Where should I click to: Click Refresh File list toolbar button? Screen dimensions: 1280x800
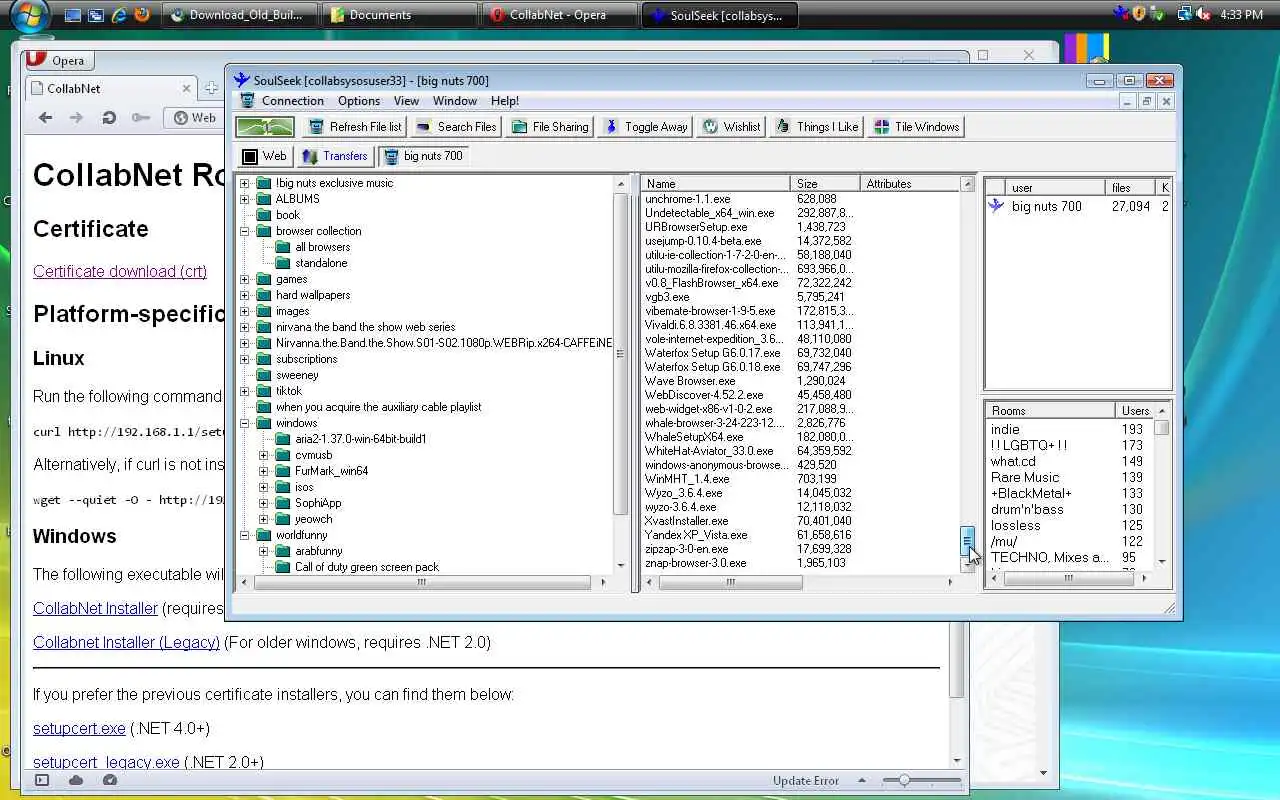click(x=355, y=127)
